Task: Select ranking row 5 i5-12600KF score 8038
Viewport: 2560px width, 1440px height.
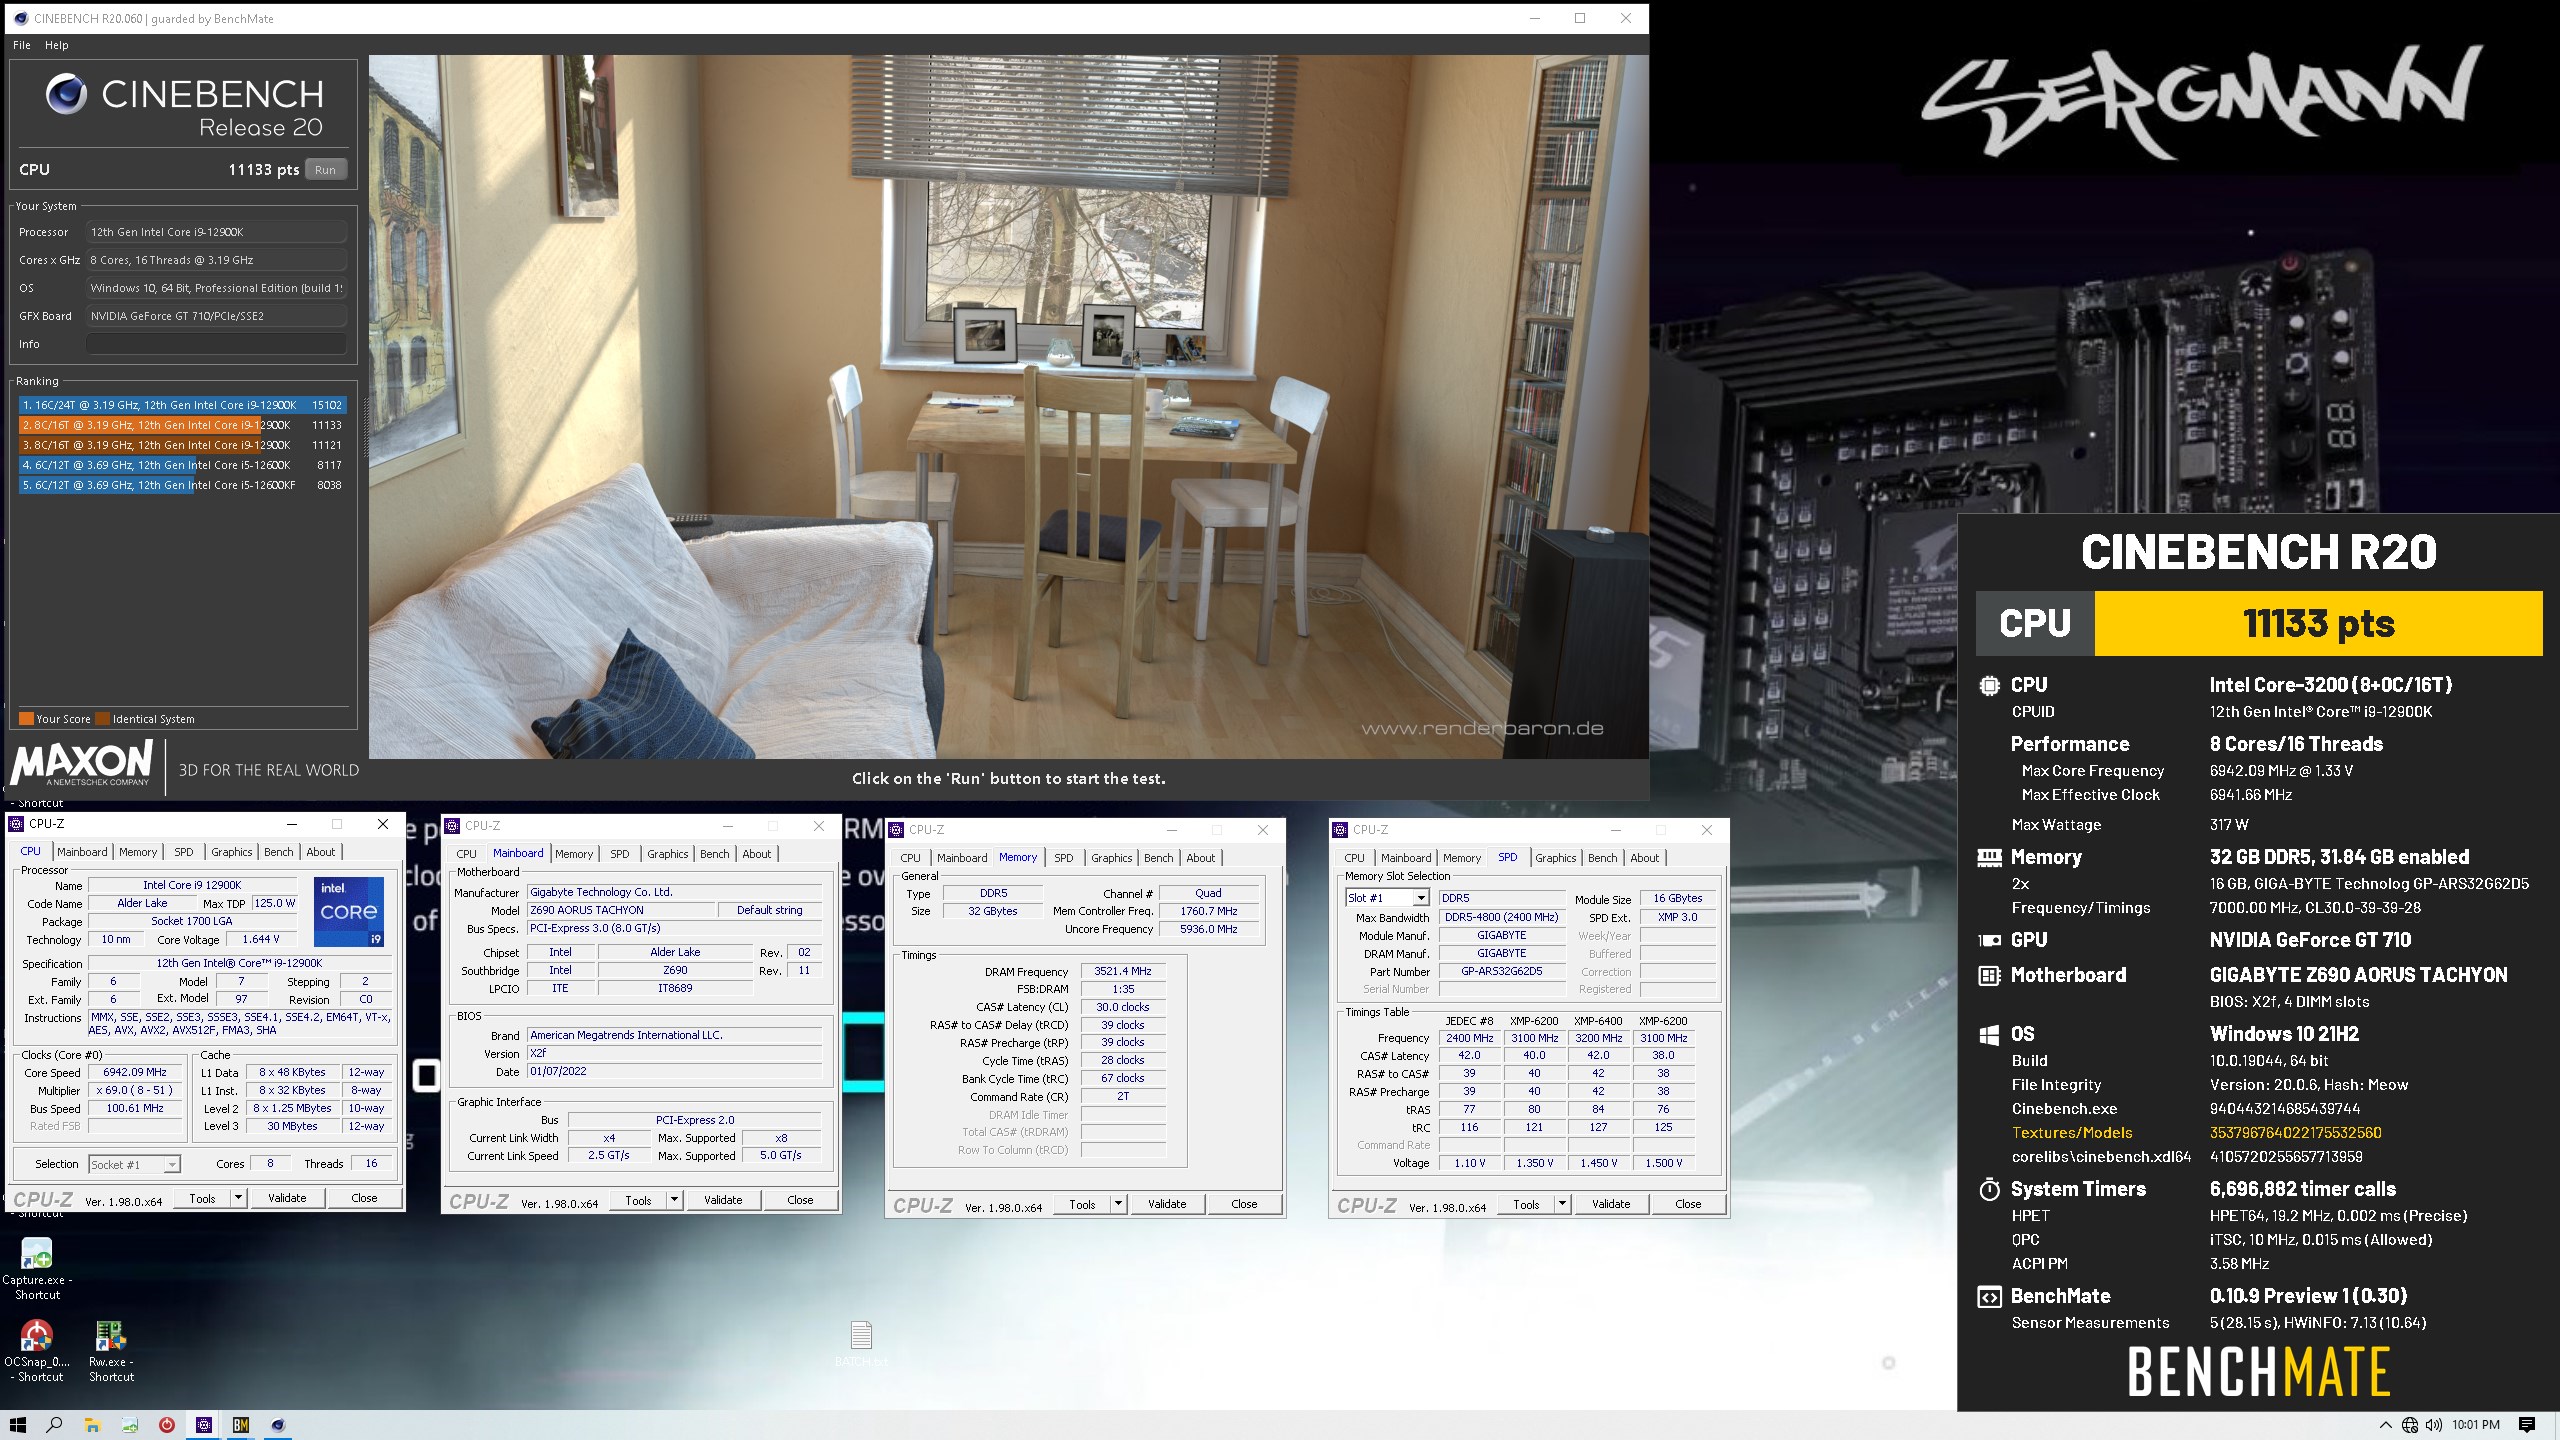Action: point(182,485)
